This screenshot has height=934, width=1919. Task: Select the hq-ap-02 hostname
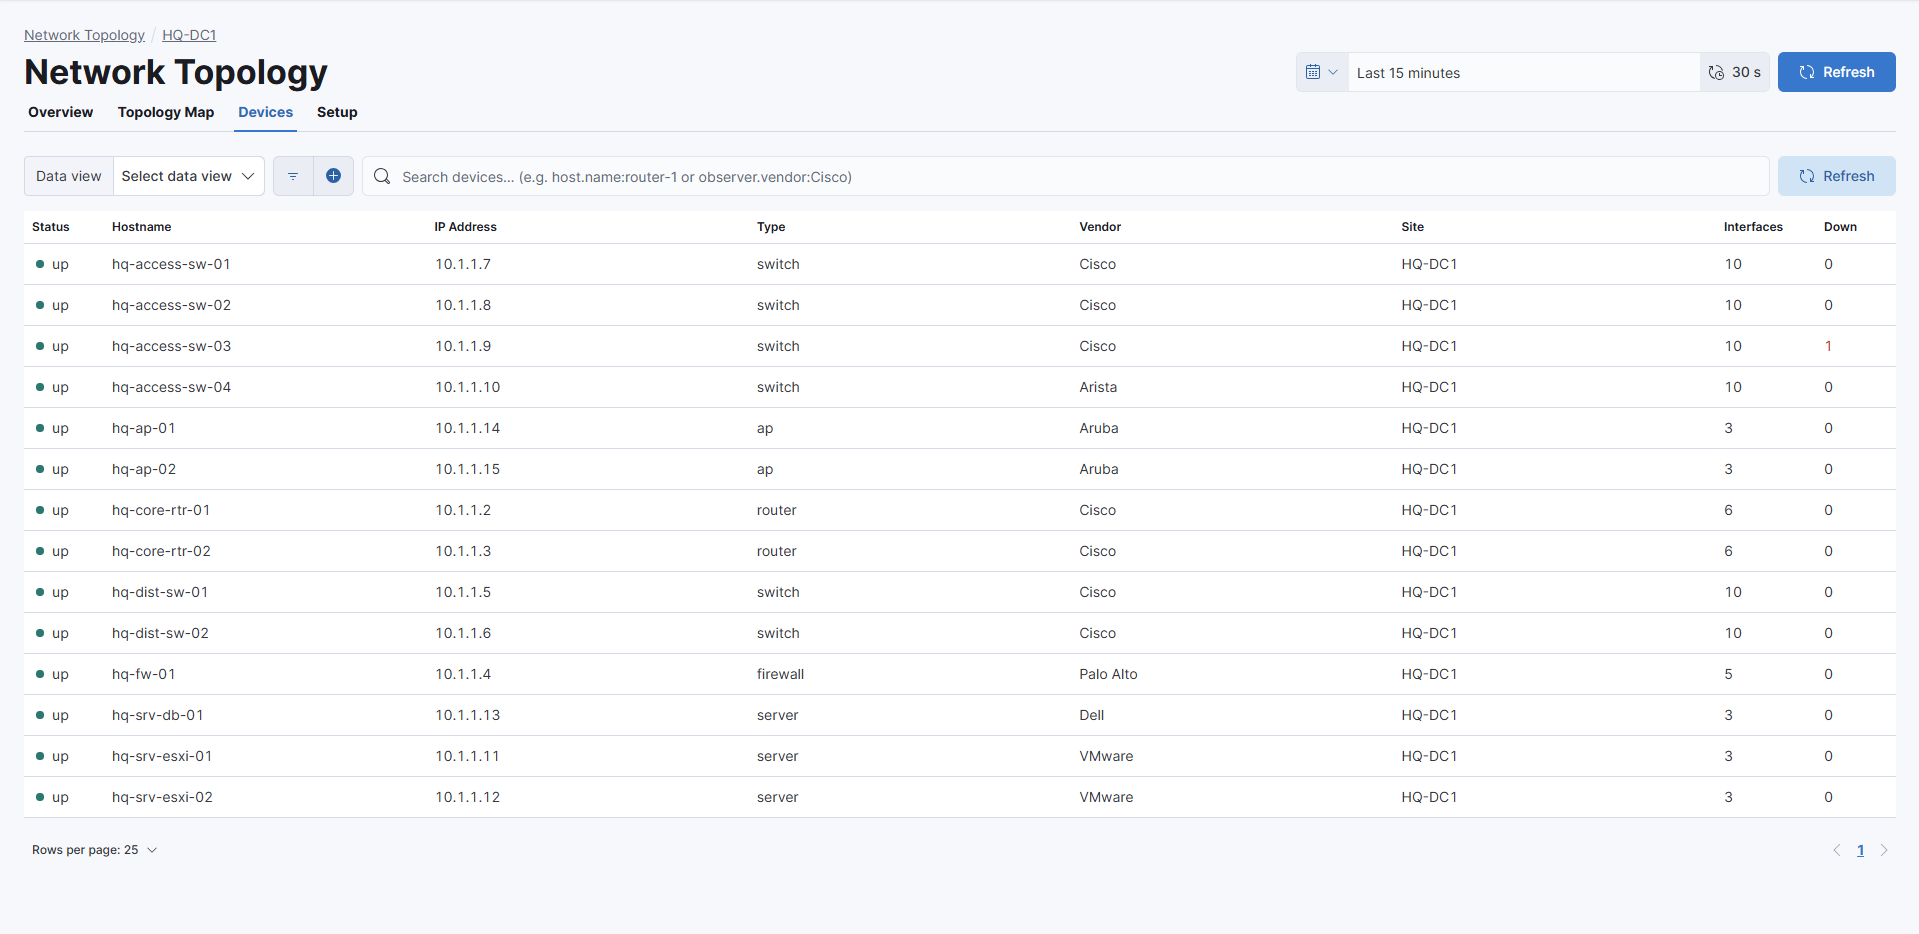[144, 469]
